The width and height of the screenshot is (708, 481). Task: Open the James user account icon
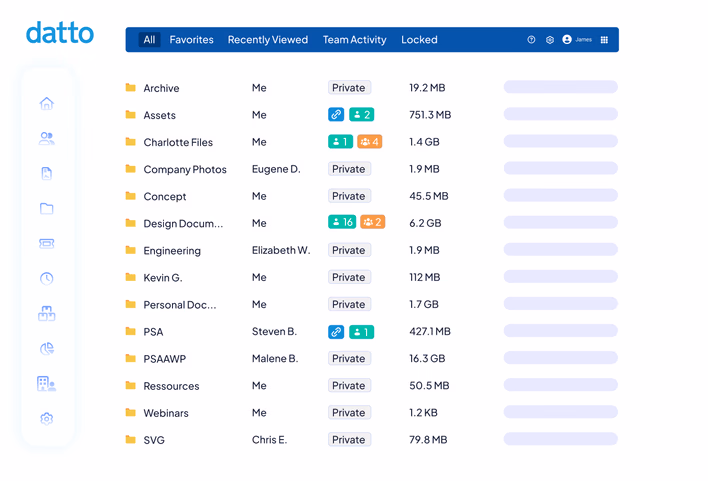coord(567,40)
